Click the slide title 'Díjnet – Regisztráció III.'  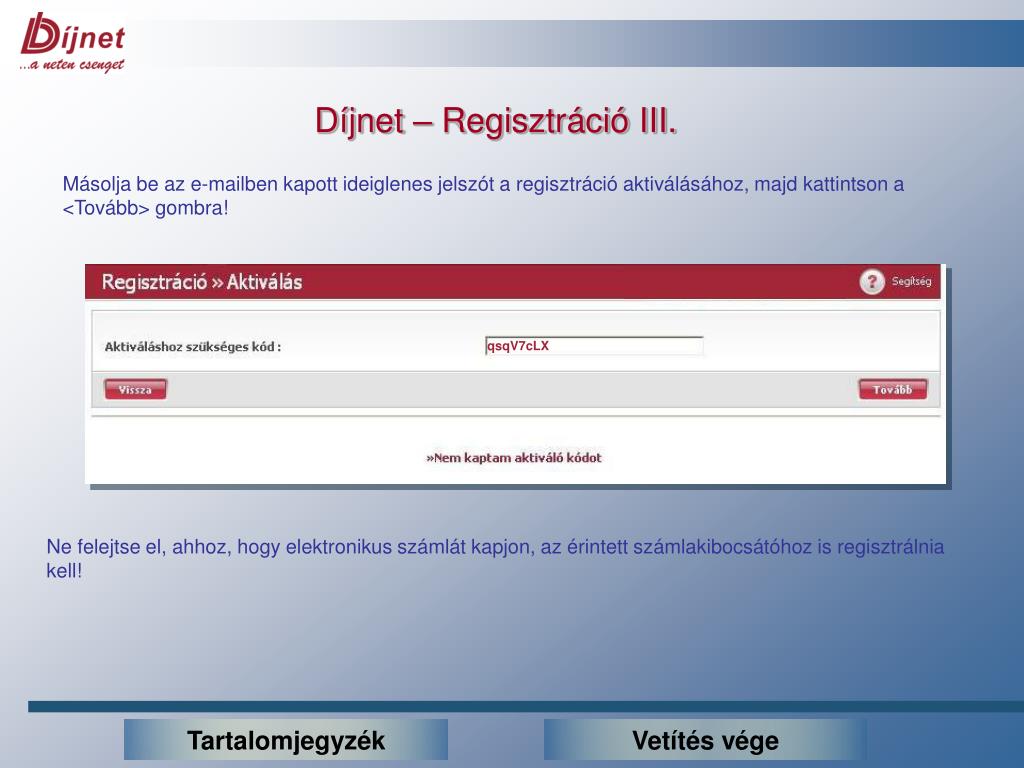(496, 121)
